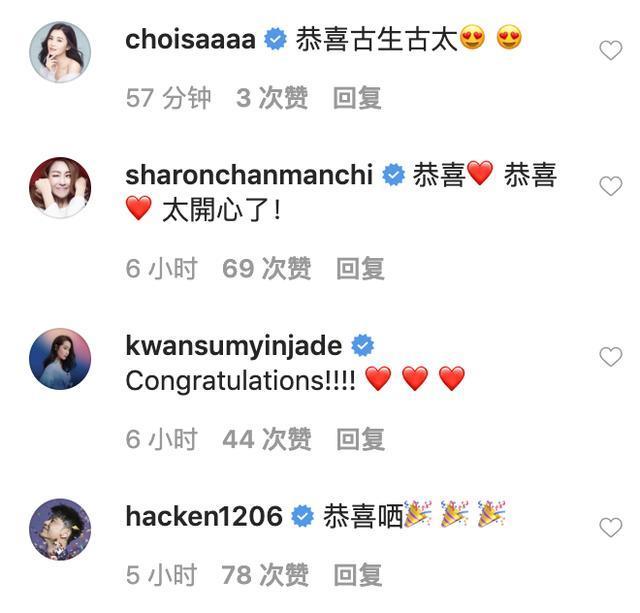Open sharonchanmanchi's profile avatar
The height and width of the screenshot is (613, 640).
60,188
